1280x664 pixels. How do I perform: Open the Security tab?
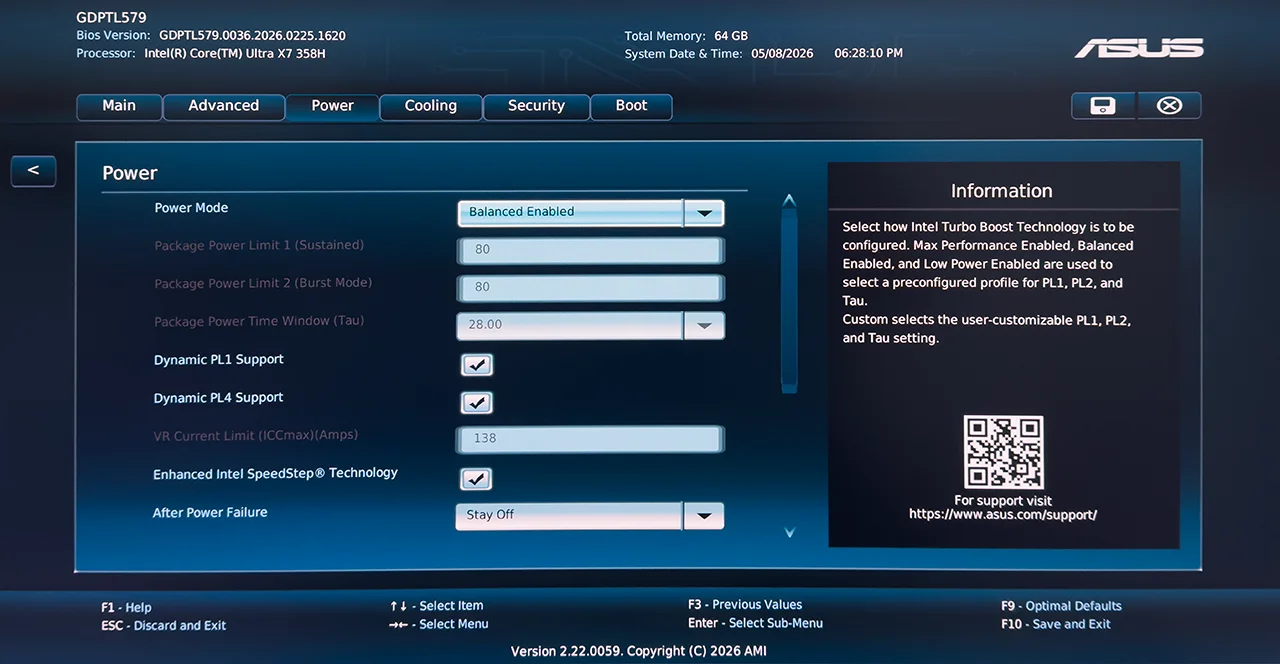536,106
